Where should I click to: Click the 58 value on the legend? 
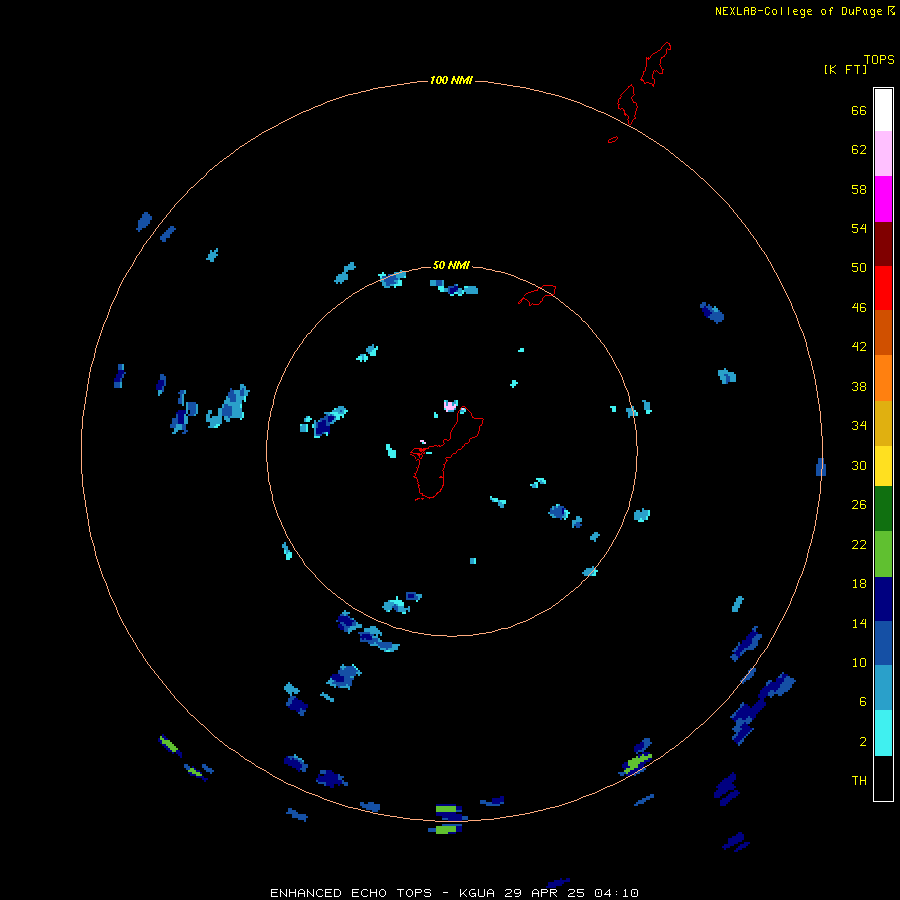pyautogui.click(x=859, y=189)
